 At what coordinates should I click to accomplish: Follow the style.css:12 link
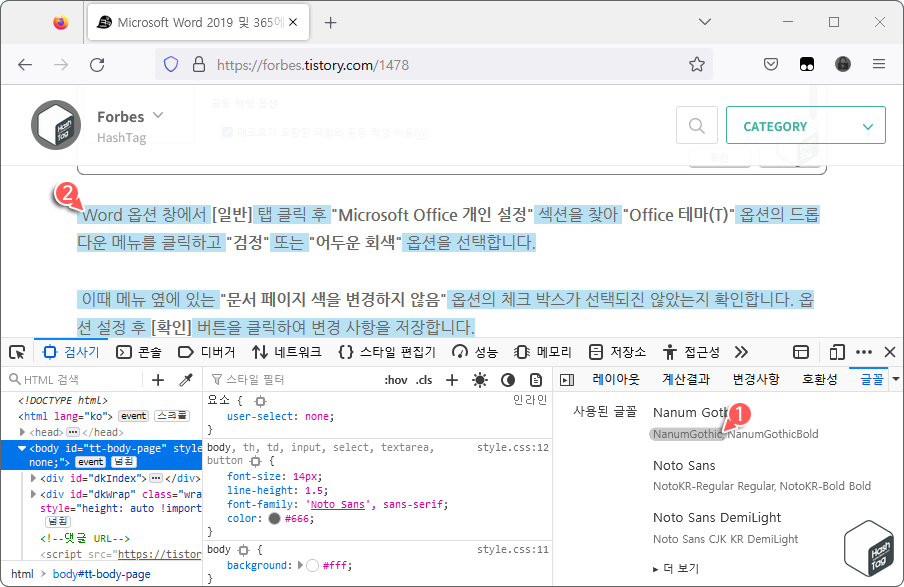pos(513,447)
